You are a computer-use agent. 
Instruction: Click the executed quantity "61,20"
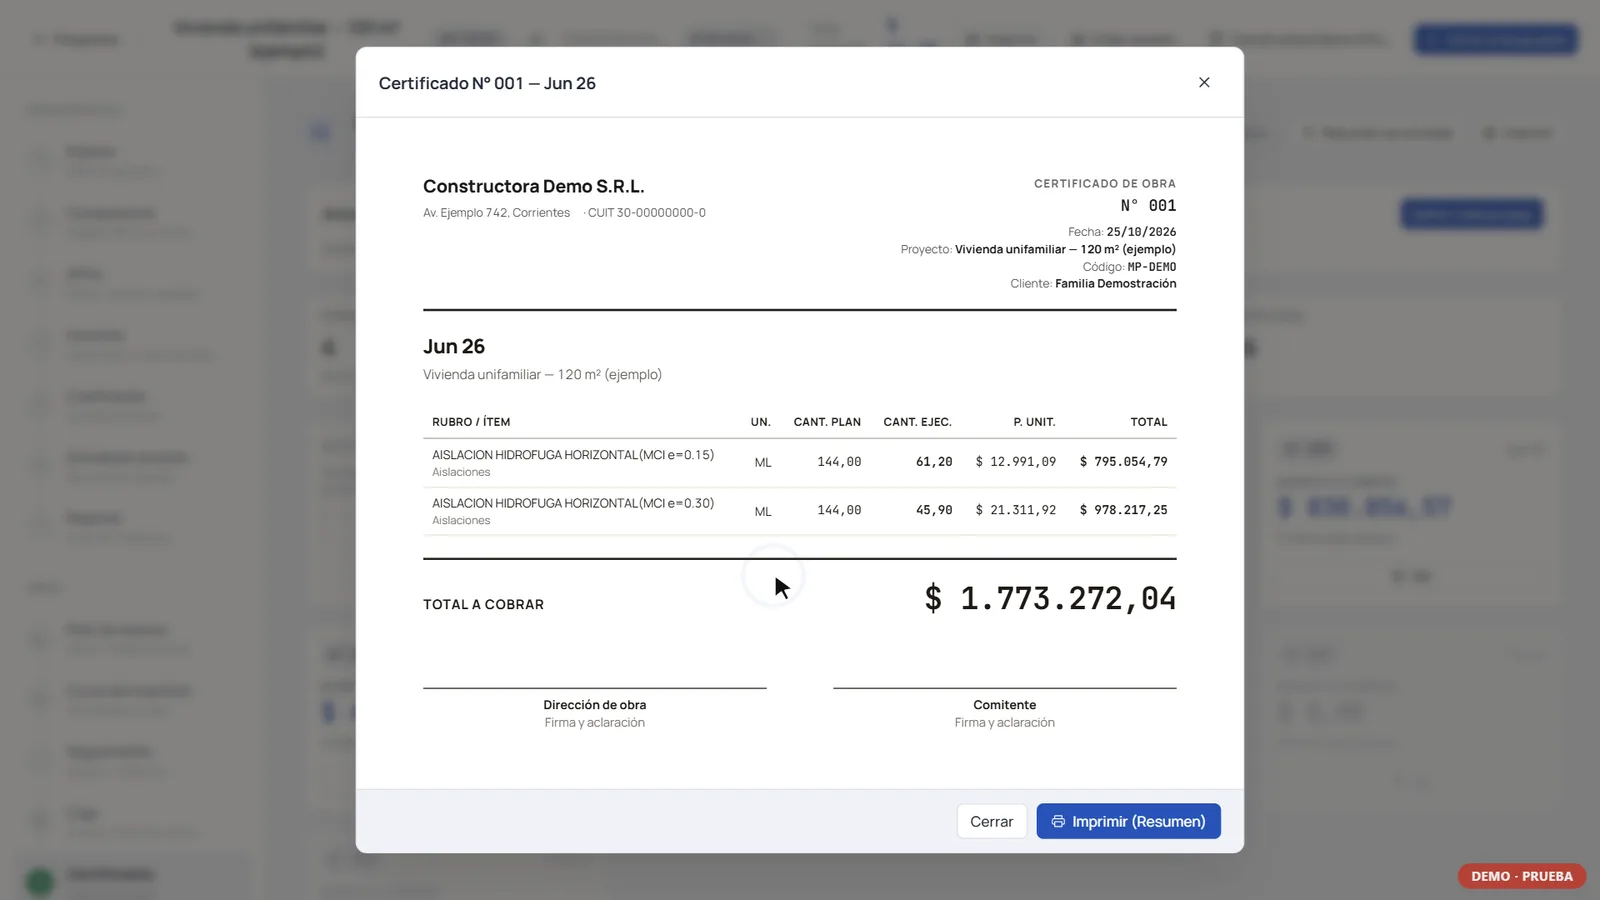[934, 462]
